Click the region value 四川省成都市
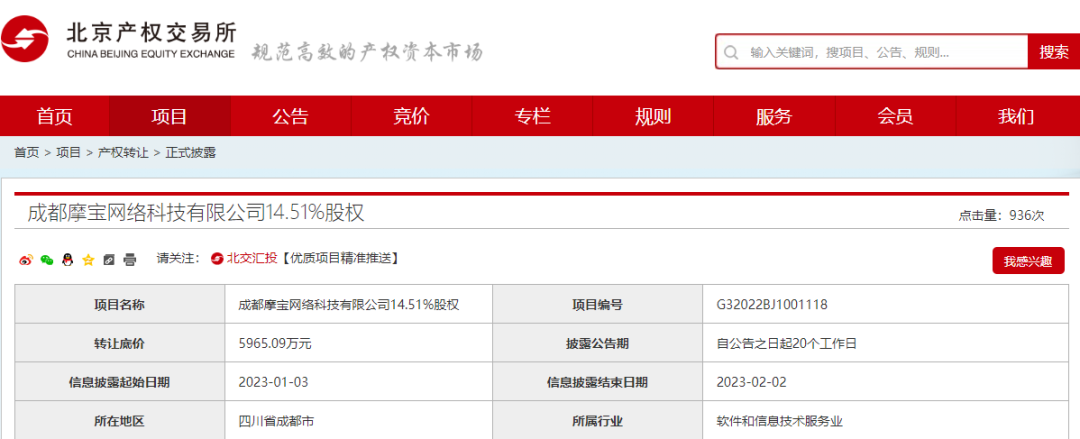Screen dimensions: 1080x439 pyautogui.click(x=276, y=420)
